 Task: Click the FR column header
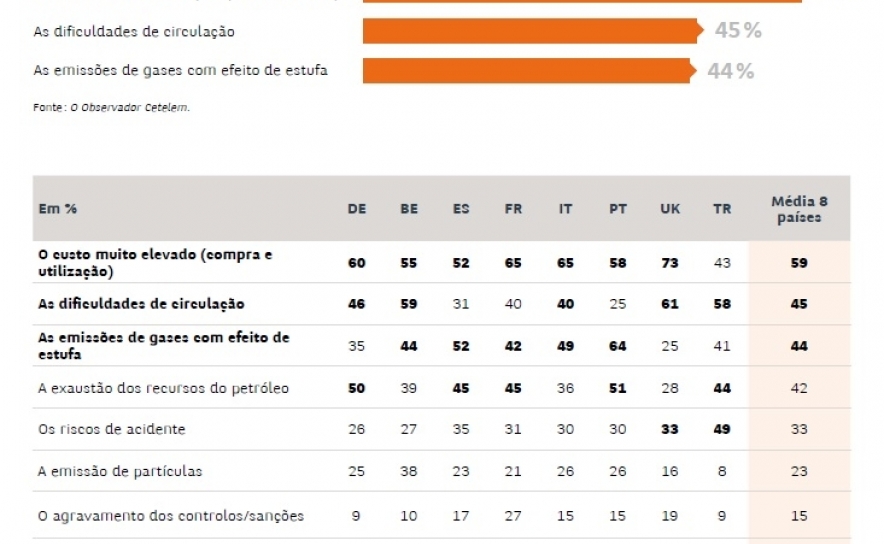pyautogui.click(x=513, y=209)
